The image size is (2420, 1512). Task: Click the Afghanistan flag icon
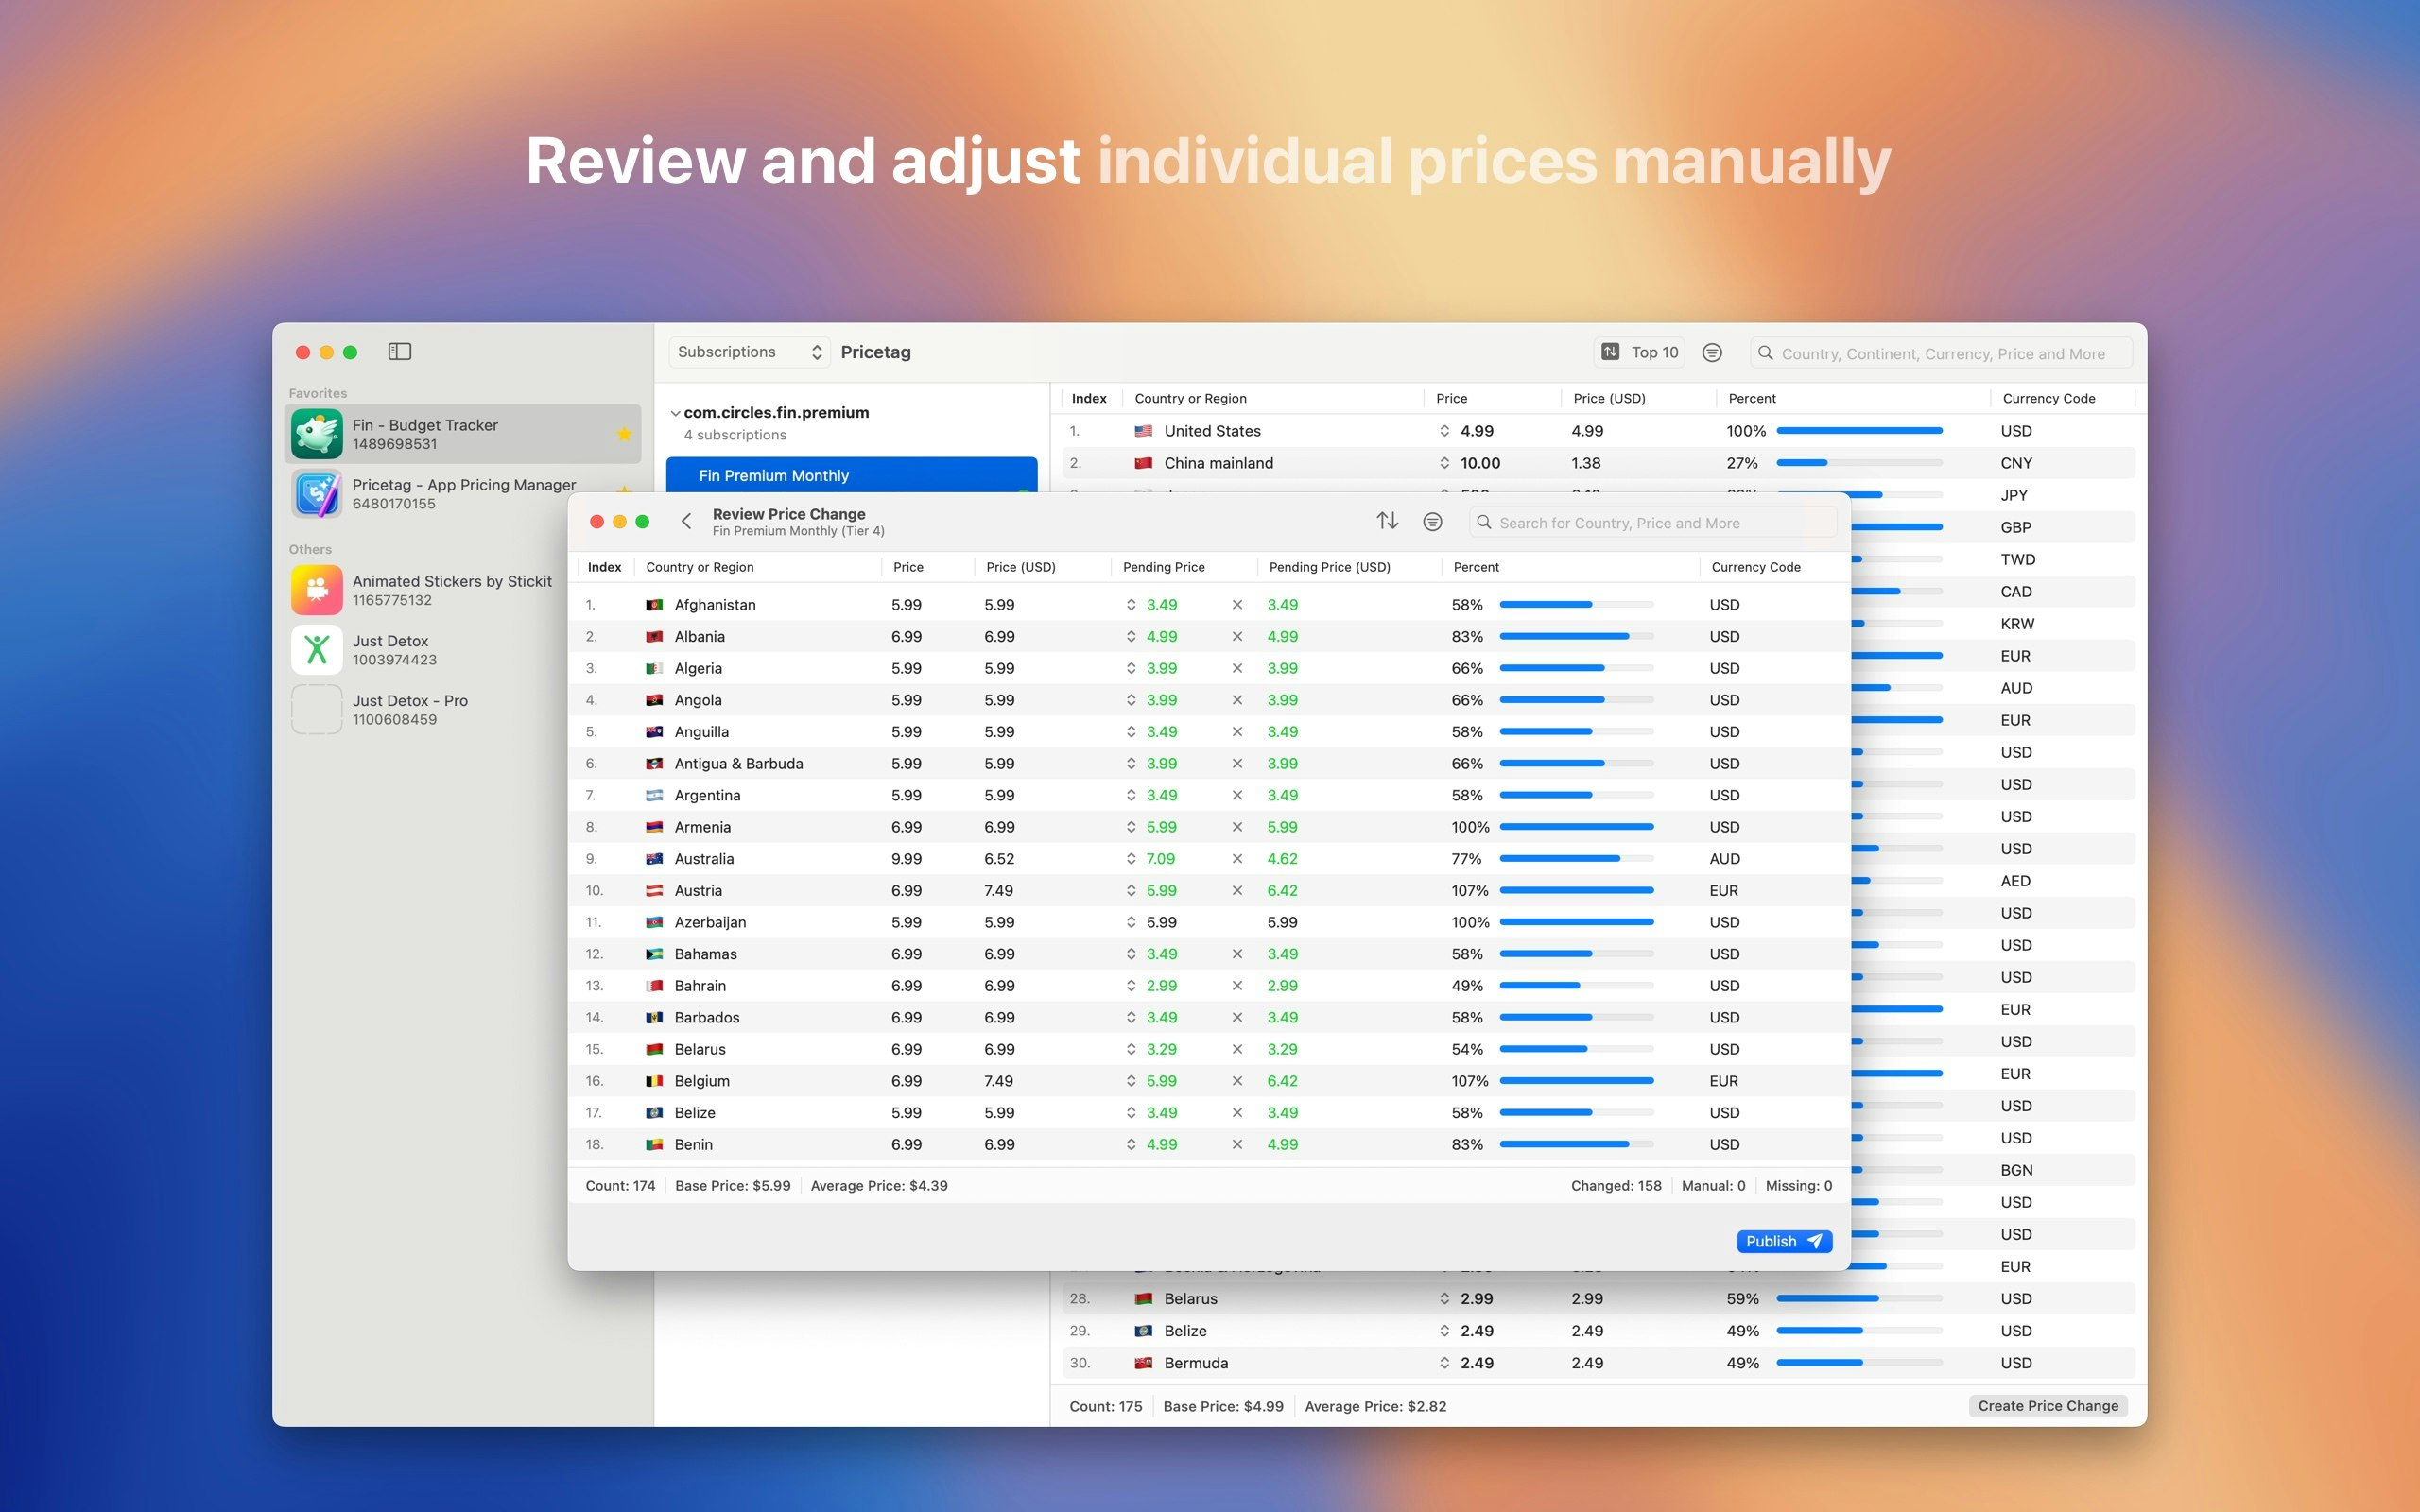[x=654, y=605]
